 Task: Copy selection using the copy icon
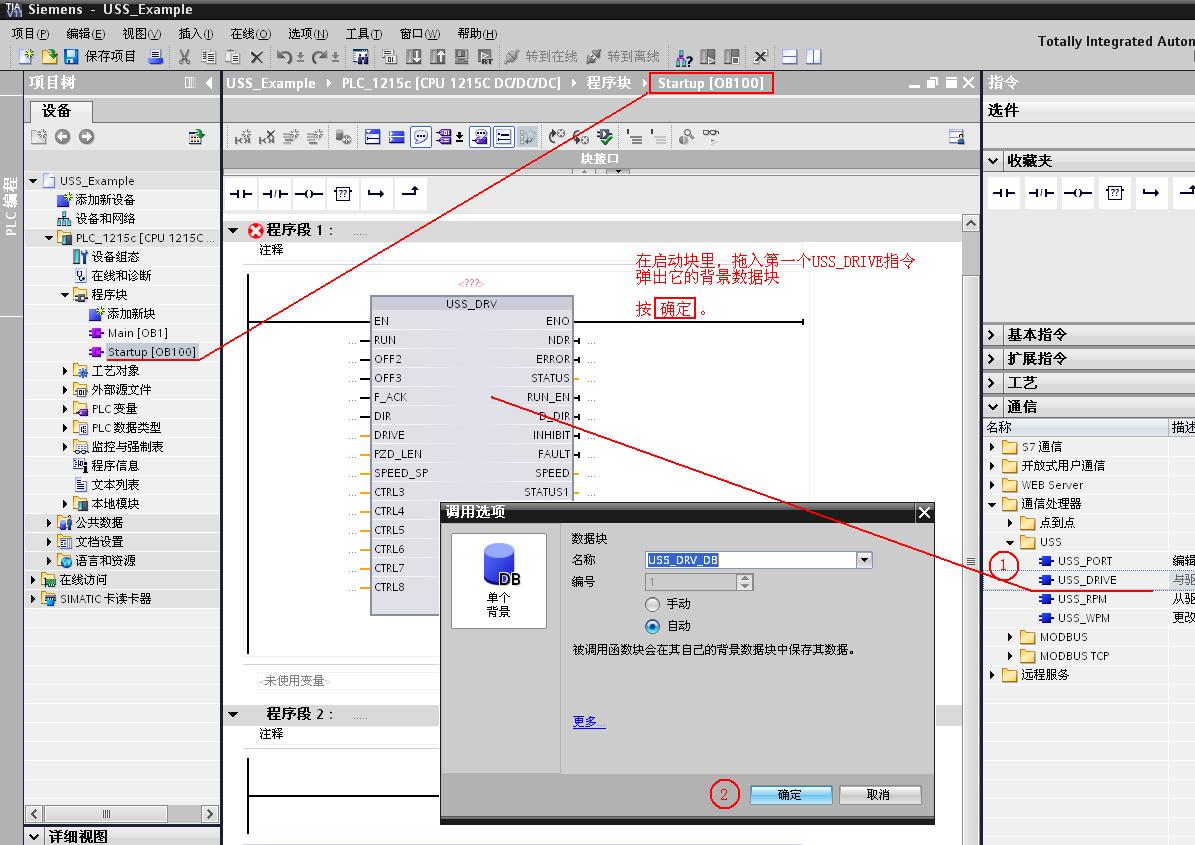pyautogui.click(x=209, y=56)
